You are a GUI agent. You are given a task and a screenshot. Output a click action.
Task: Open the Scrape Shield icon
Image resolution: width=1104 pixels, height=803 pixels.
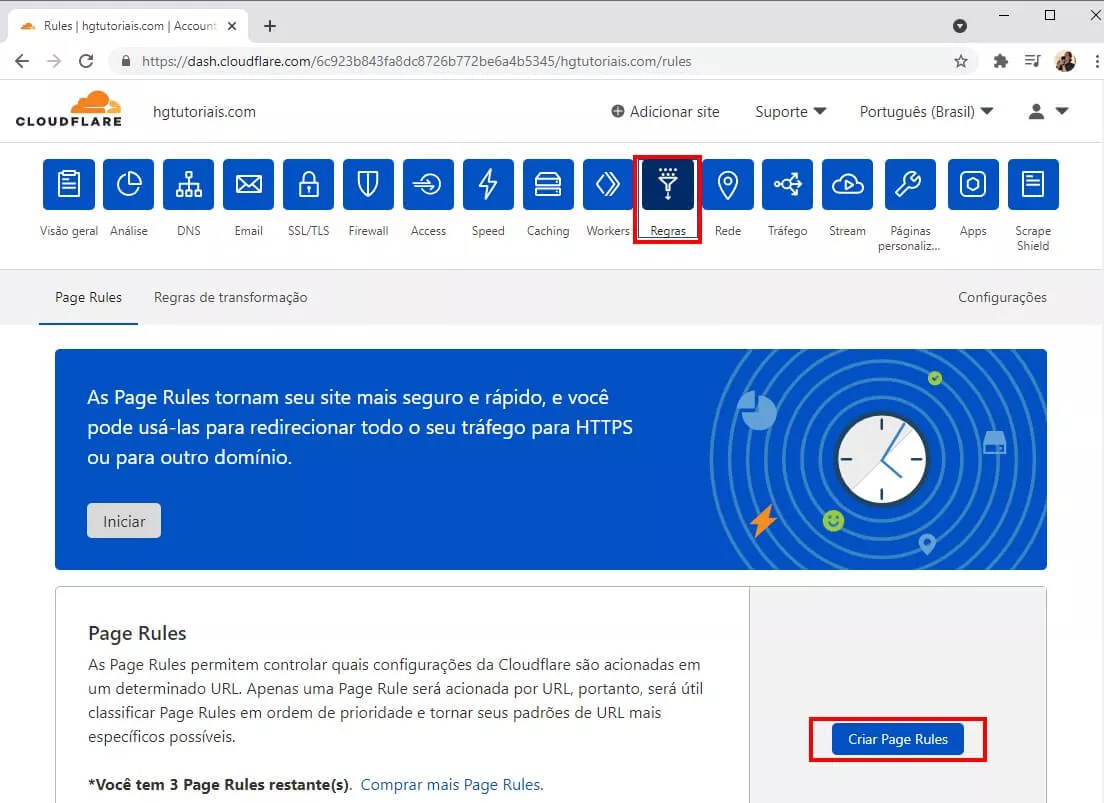point(1033,185)
